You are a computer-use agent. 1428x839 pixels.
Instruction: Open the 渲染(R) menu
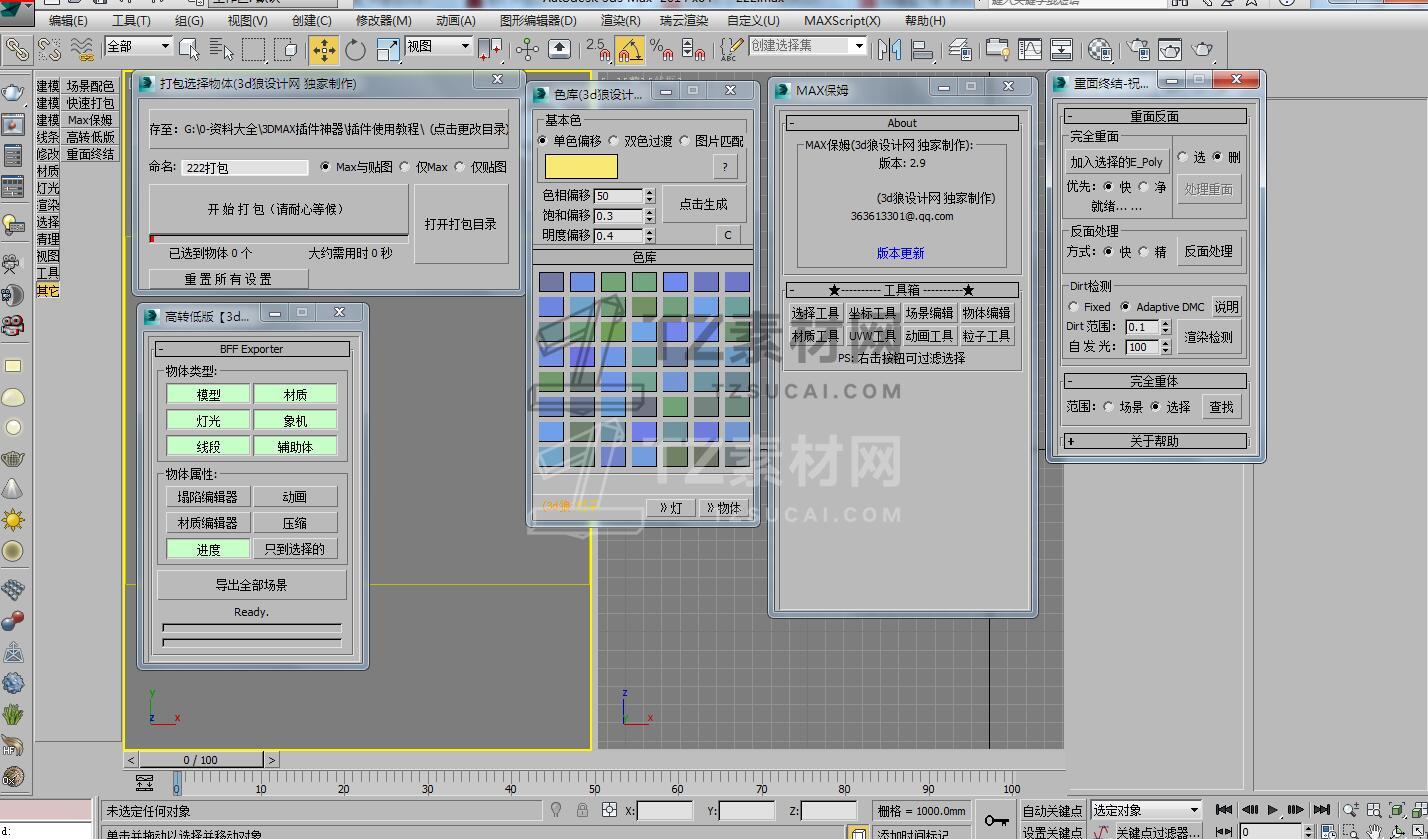pos(620,20)
